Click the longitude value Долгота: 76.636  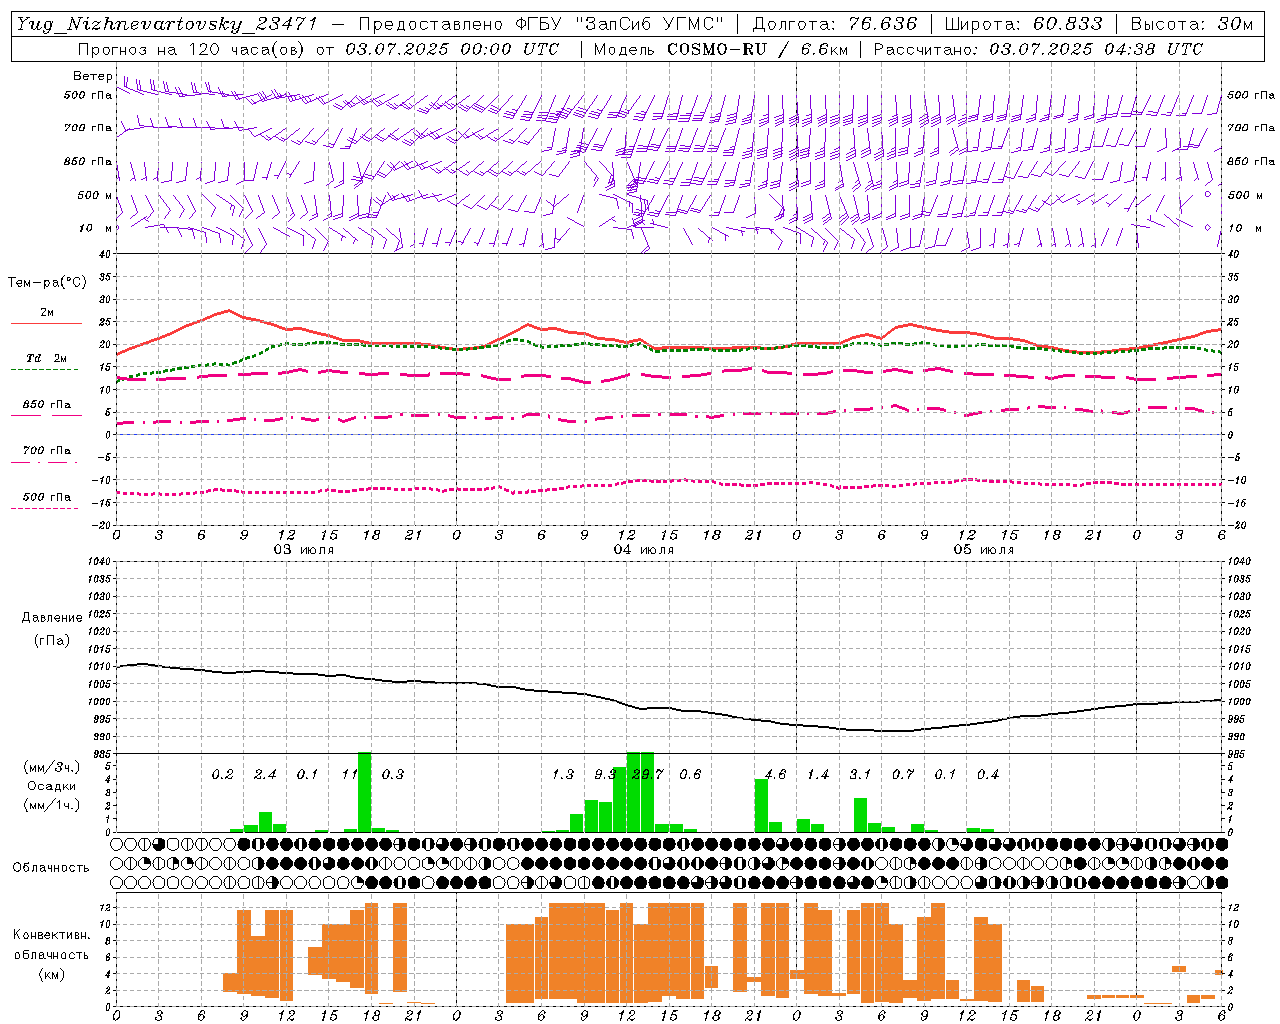834,24
